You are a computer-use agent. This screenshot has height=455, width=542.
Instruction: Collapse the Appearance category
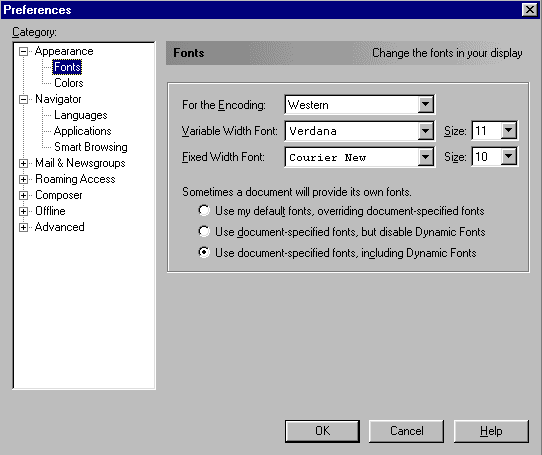click(24, 52)
